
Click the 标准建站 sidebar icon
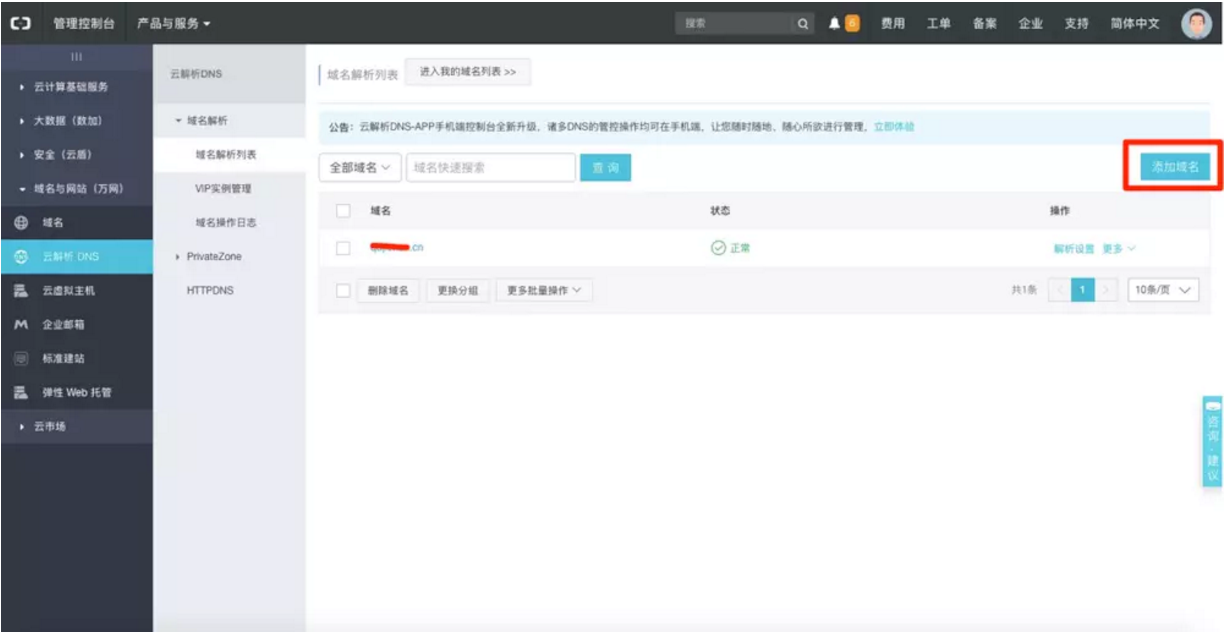tap(21, 359)
